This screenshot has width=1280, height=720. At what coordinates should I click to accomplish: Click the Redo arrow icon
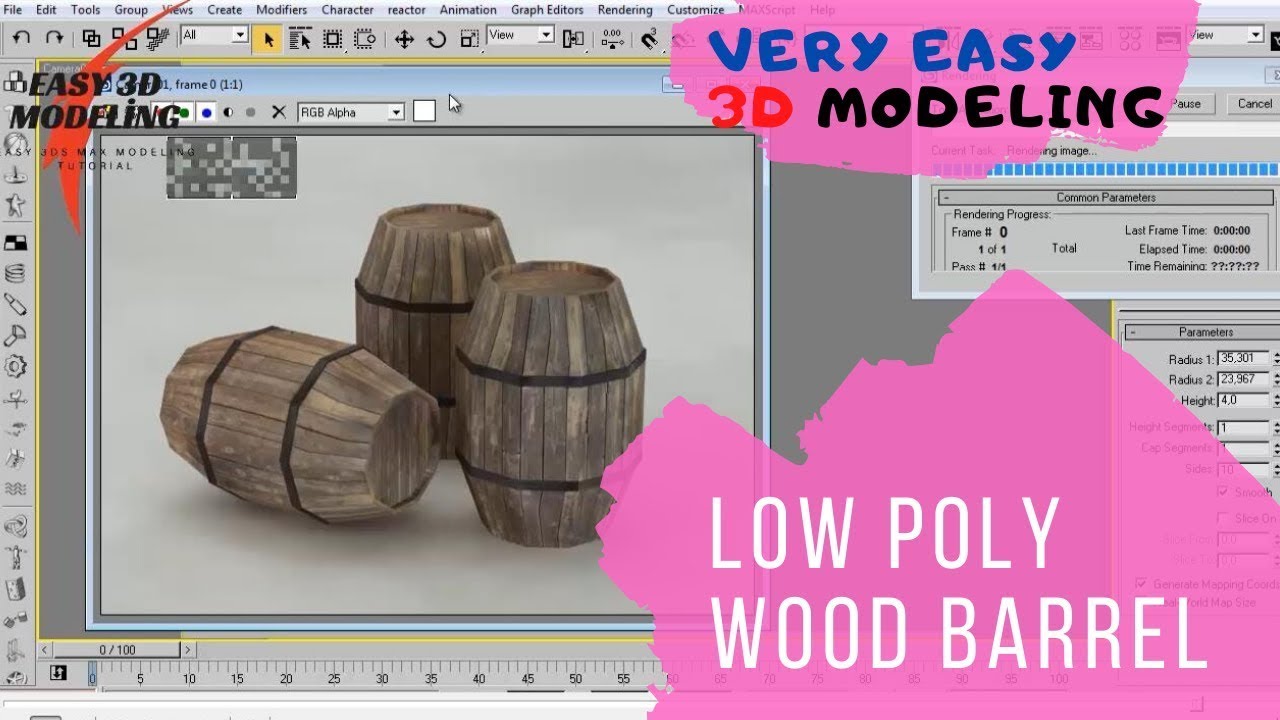click(x=54, y=38)
